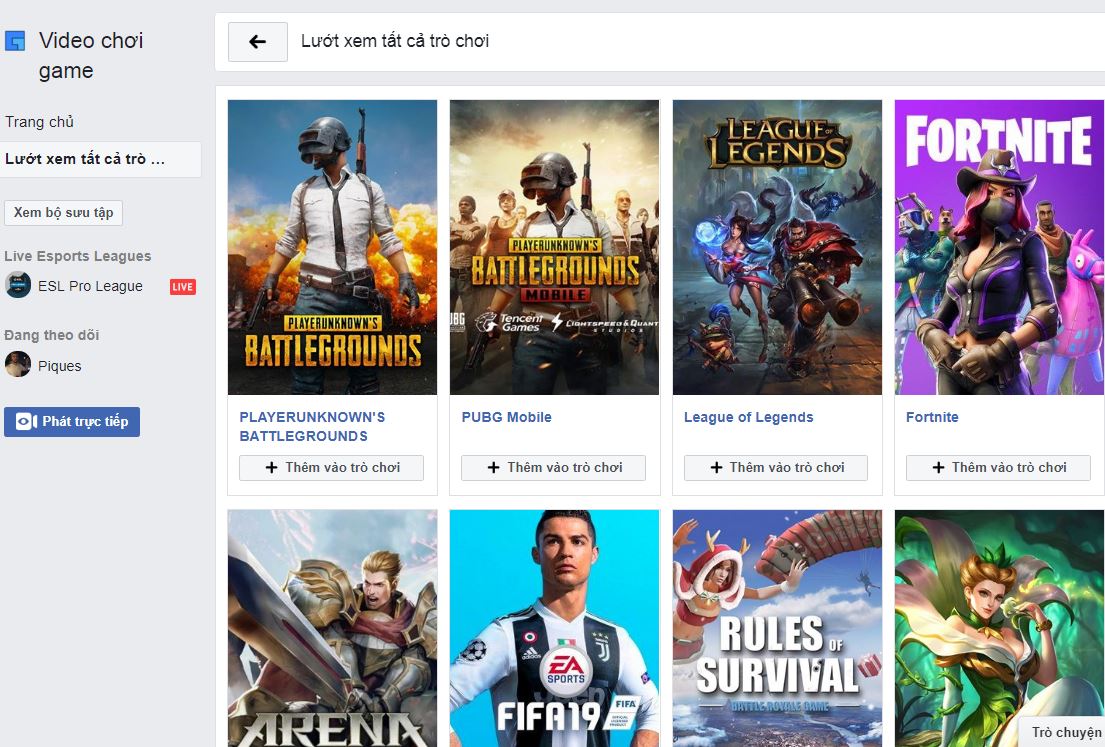This screenshot has width=1105, height=747.
Task: Open the Trò chuyện chat tab
Action: pos(1063,732)
